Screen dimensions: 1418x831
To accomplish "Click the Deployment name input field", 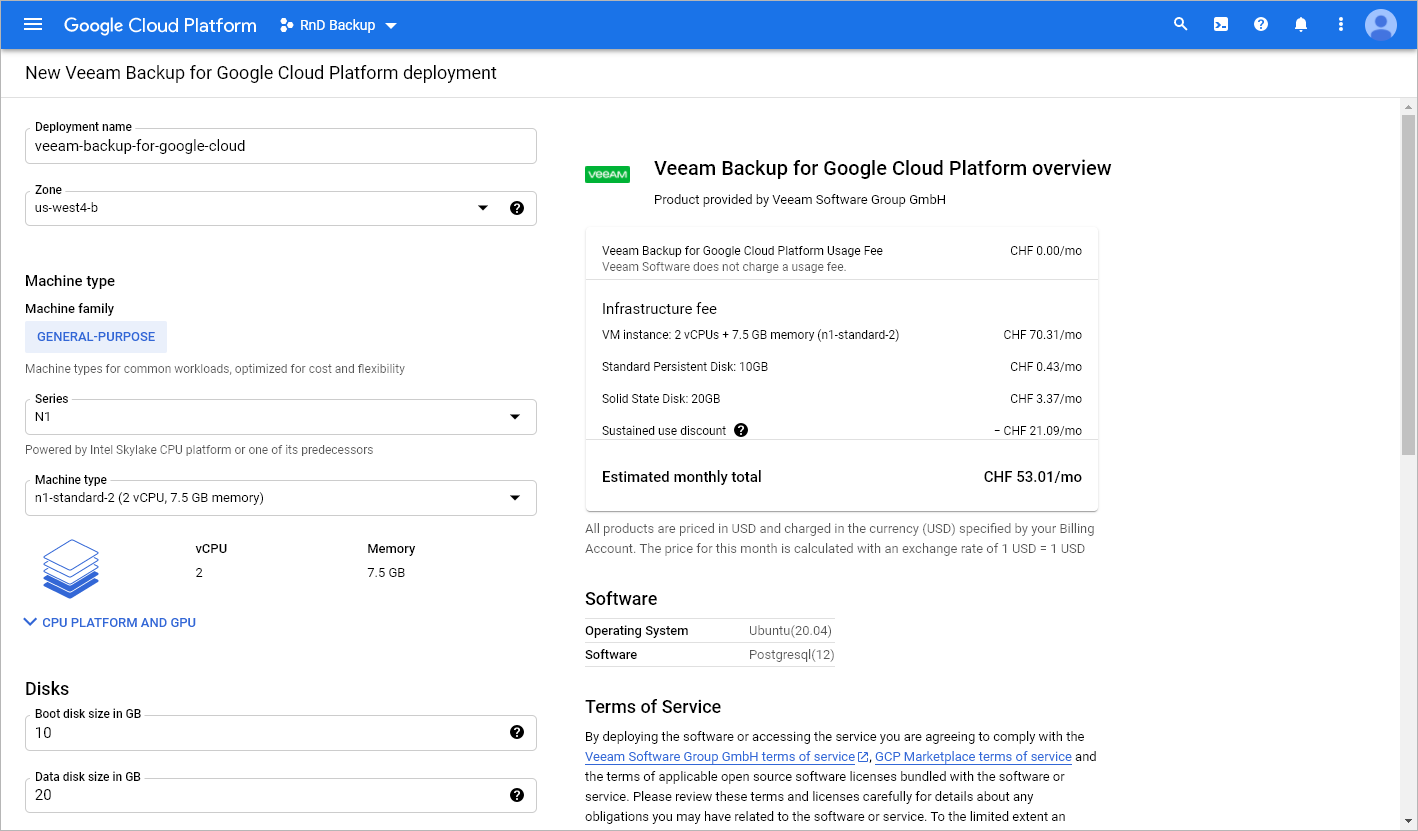I will [281, 146].
